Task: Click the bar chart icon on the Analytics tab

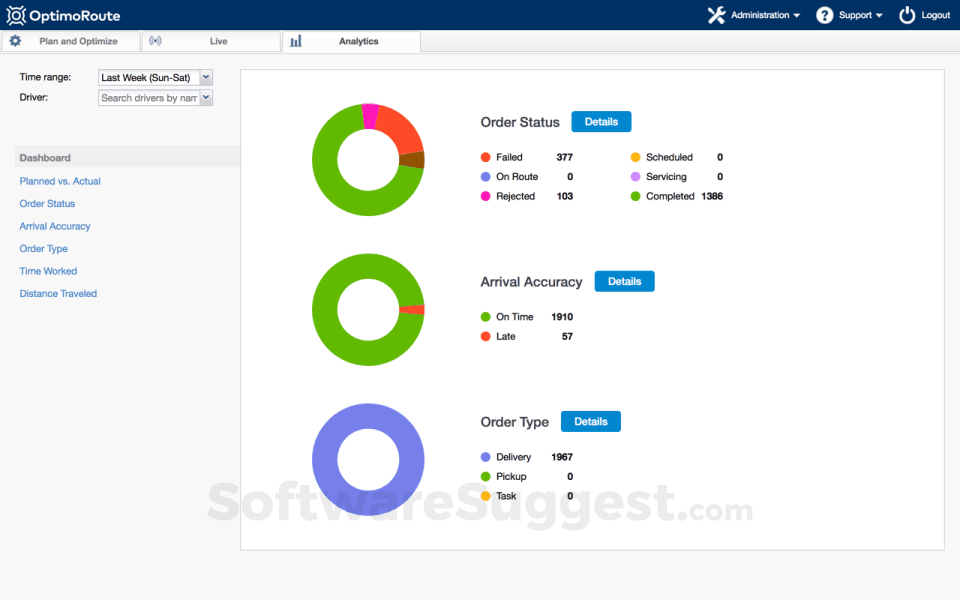Action: coord(295,42)
